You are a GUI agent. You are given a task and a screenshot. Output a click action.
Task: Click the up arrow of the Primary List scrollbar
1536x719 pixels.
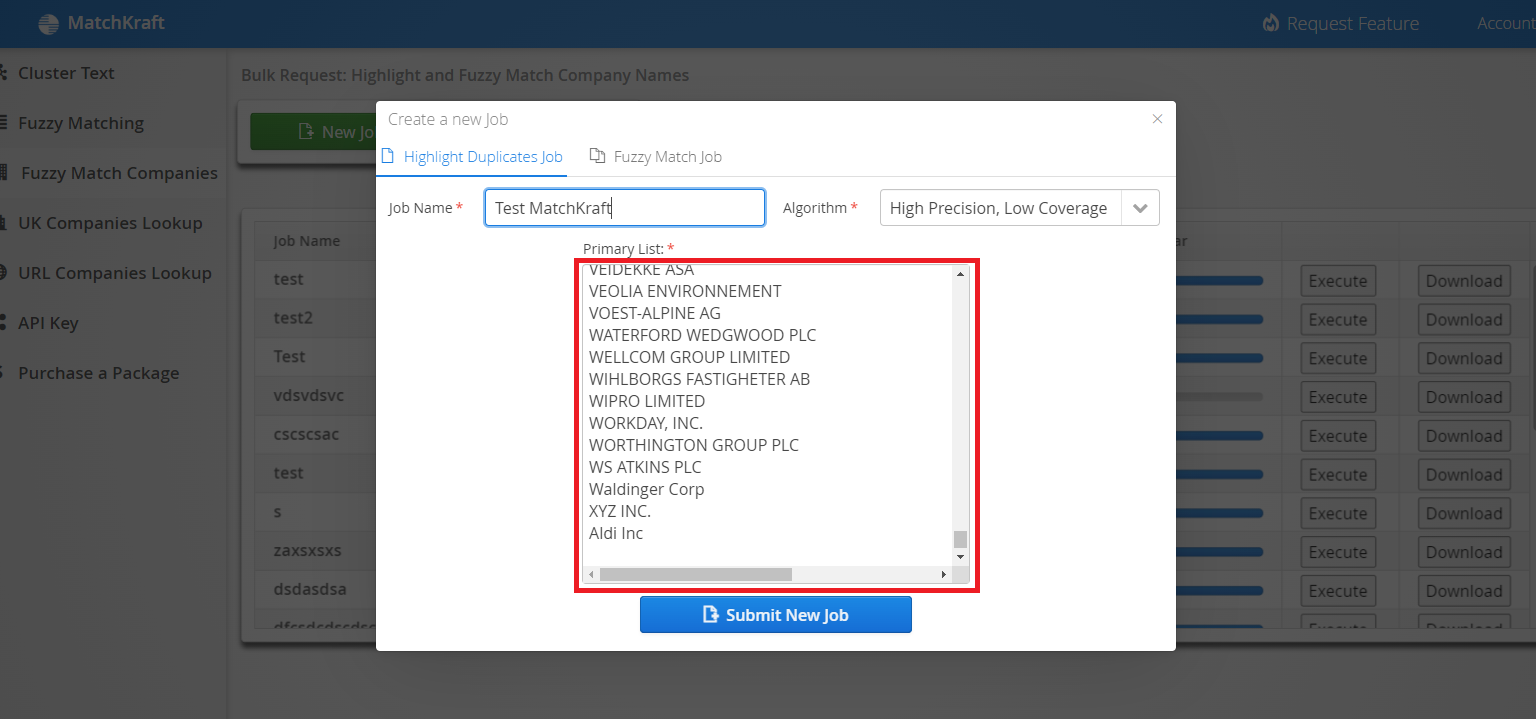tap(960, 274)
